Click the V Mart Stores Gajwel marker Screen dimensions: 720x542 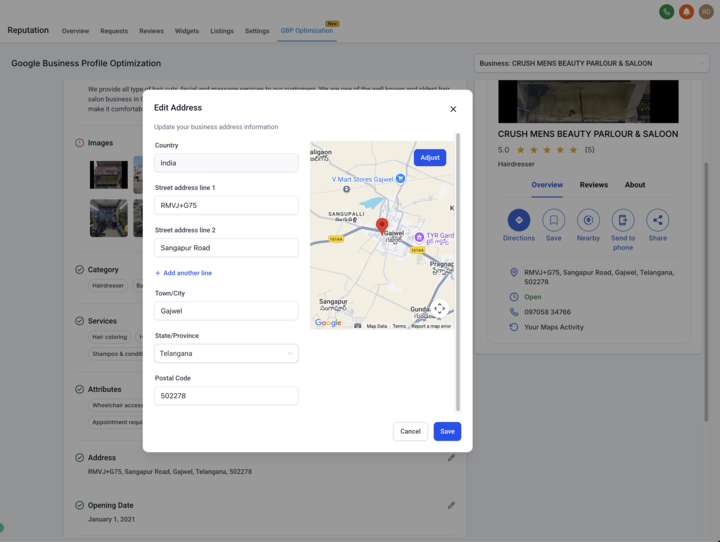400,178
